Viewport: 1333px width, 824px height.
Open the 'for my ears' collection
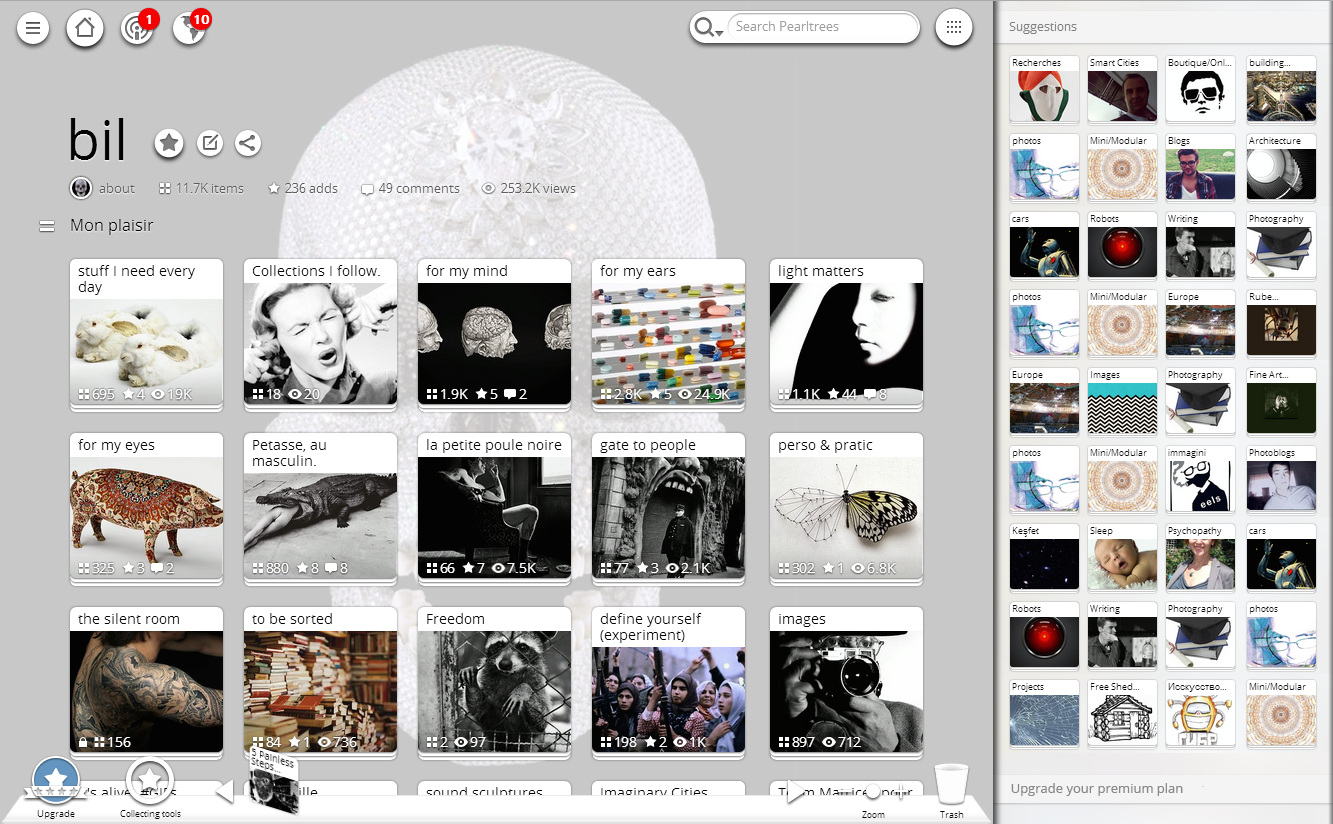tap(668, 334)
